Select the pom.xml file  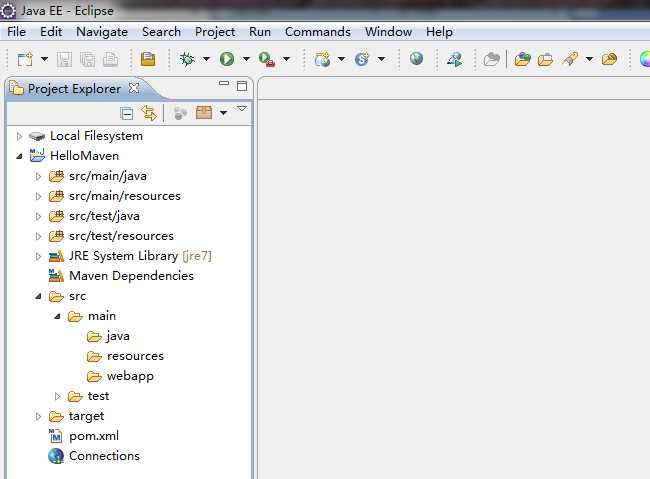(x=94, y=436)
